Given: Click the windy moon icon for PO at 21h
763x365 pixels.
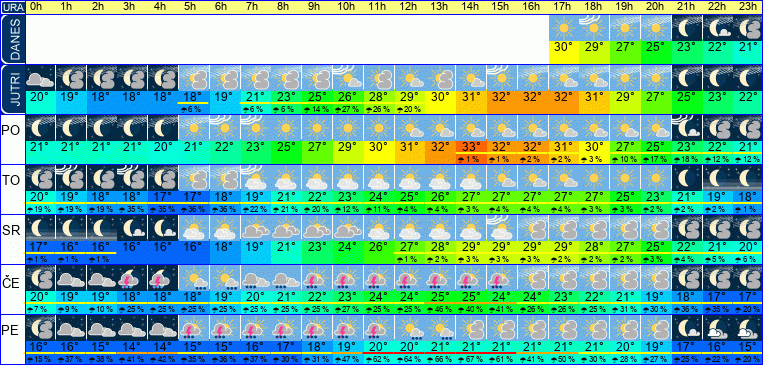Looking at the screenshot, I should (x=687, y=128).
